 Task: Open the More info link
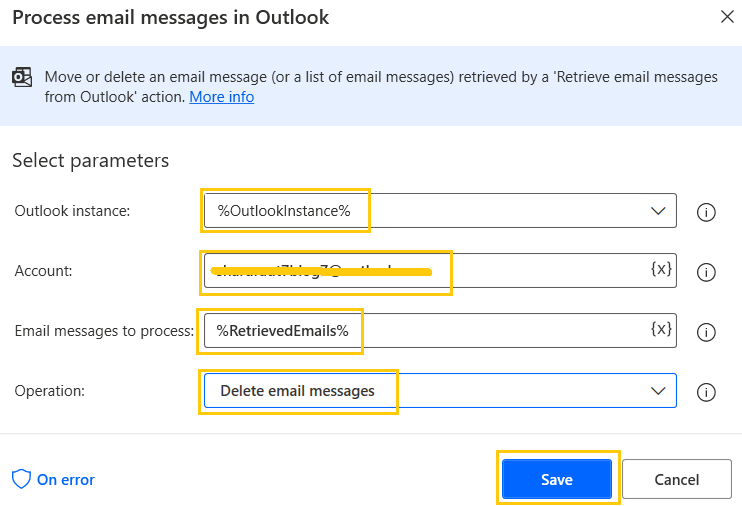[x=221, y=97]
